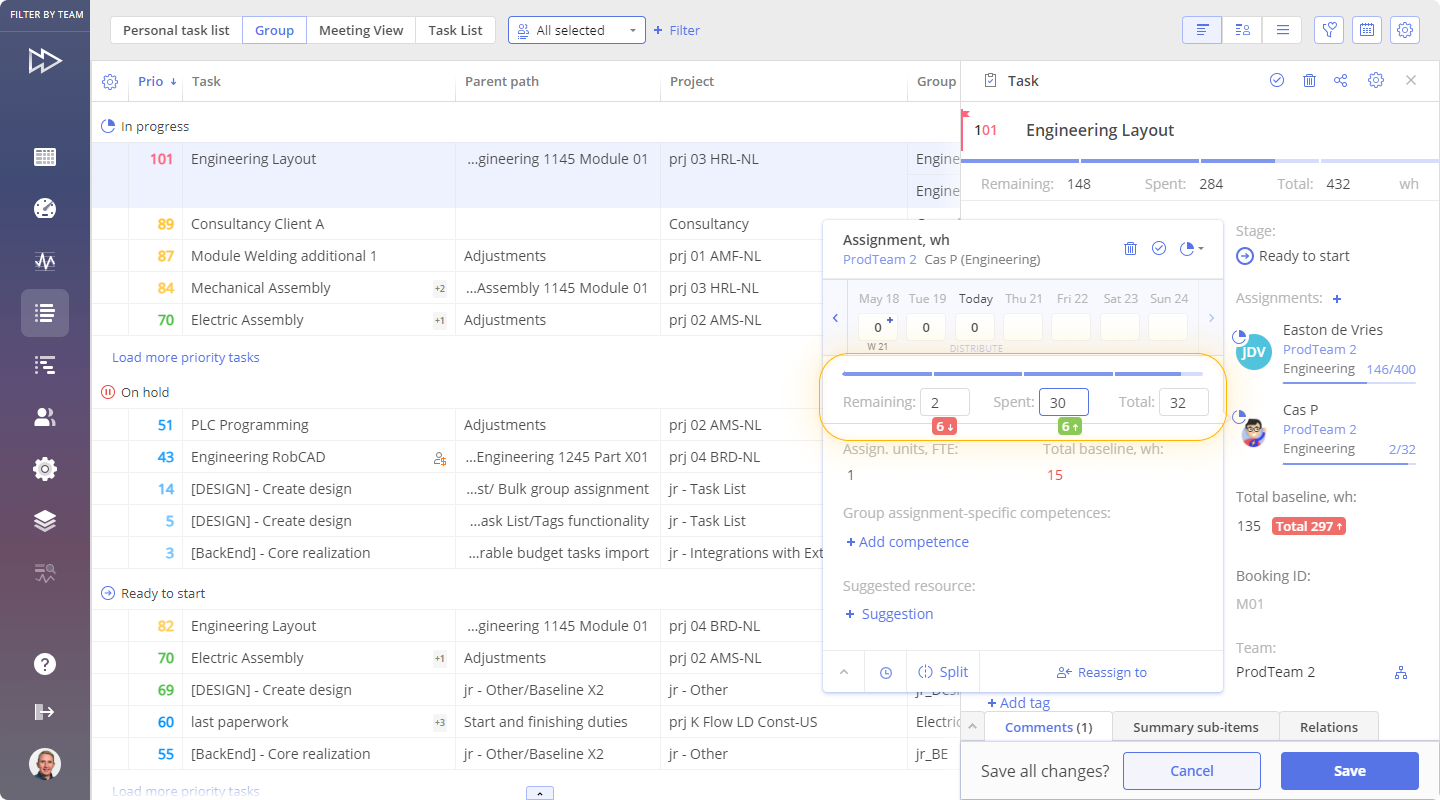Open the user profile avatar
The width and height of the screenshot is (1440, 800).
click(x=45, y=764)
